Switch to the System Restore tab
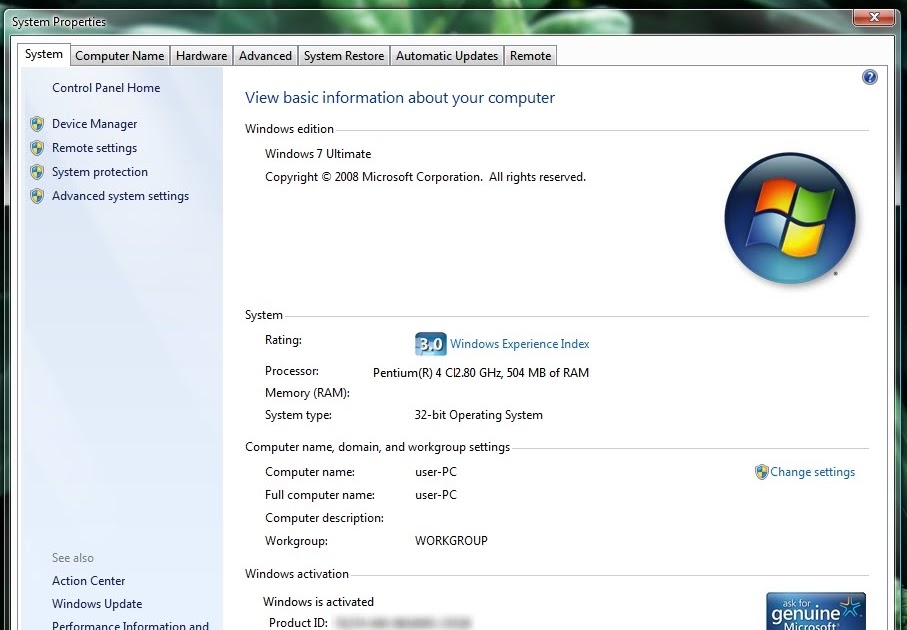This screenshot has height=630, width=907. 343,55
